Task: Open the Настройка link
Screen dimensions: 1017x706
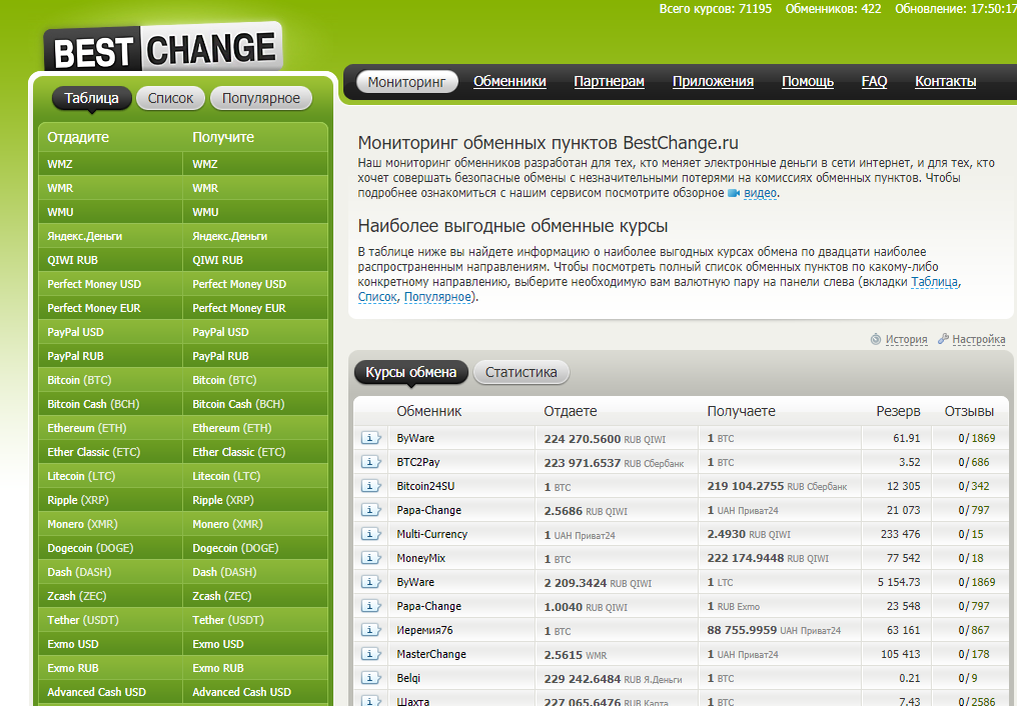Action: click(x=979, y=339)
